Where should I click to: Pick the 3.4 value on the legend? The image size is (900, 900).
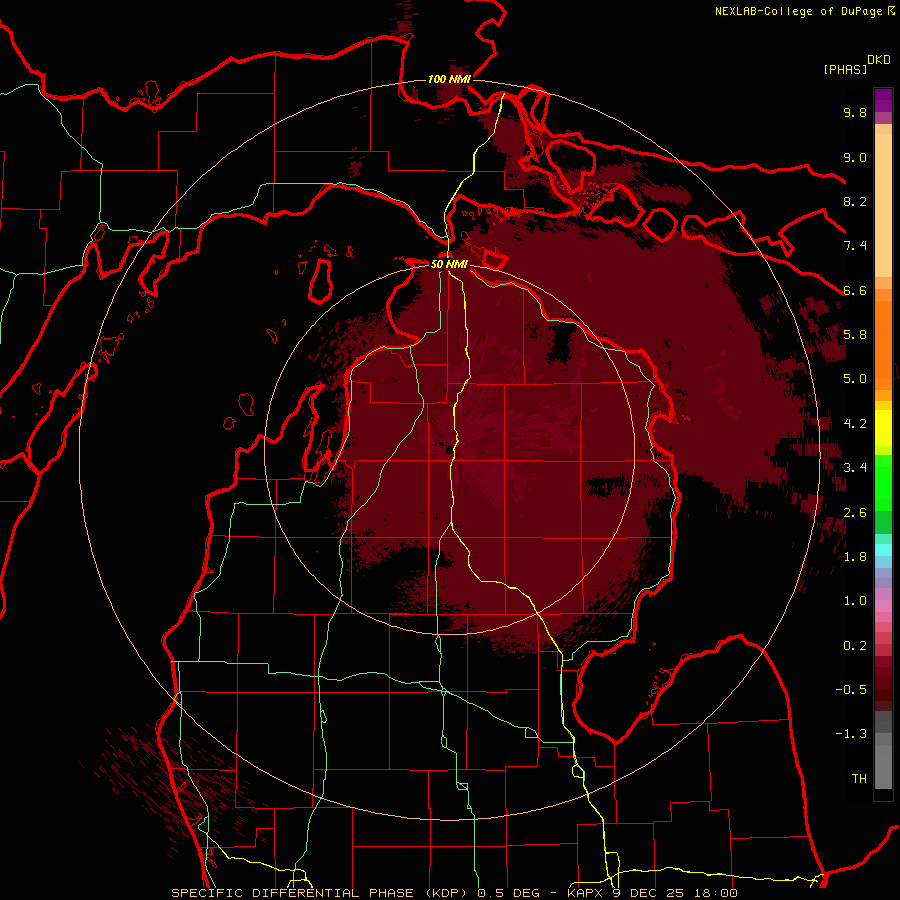tap(855, 468)
